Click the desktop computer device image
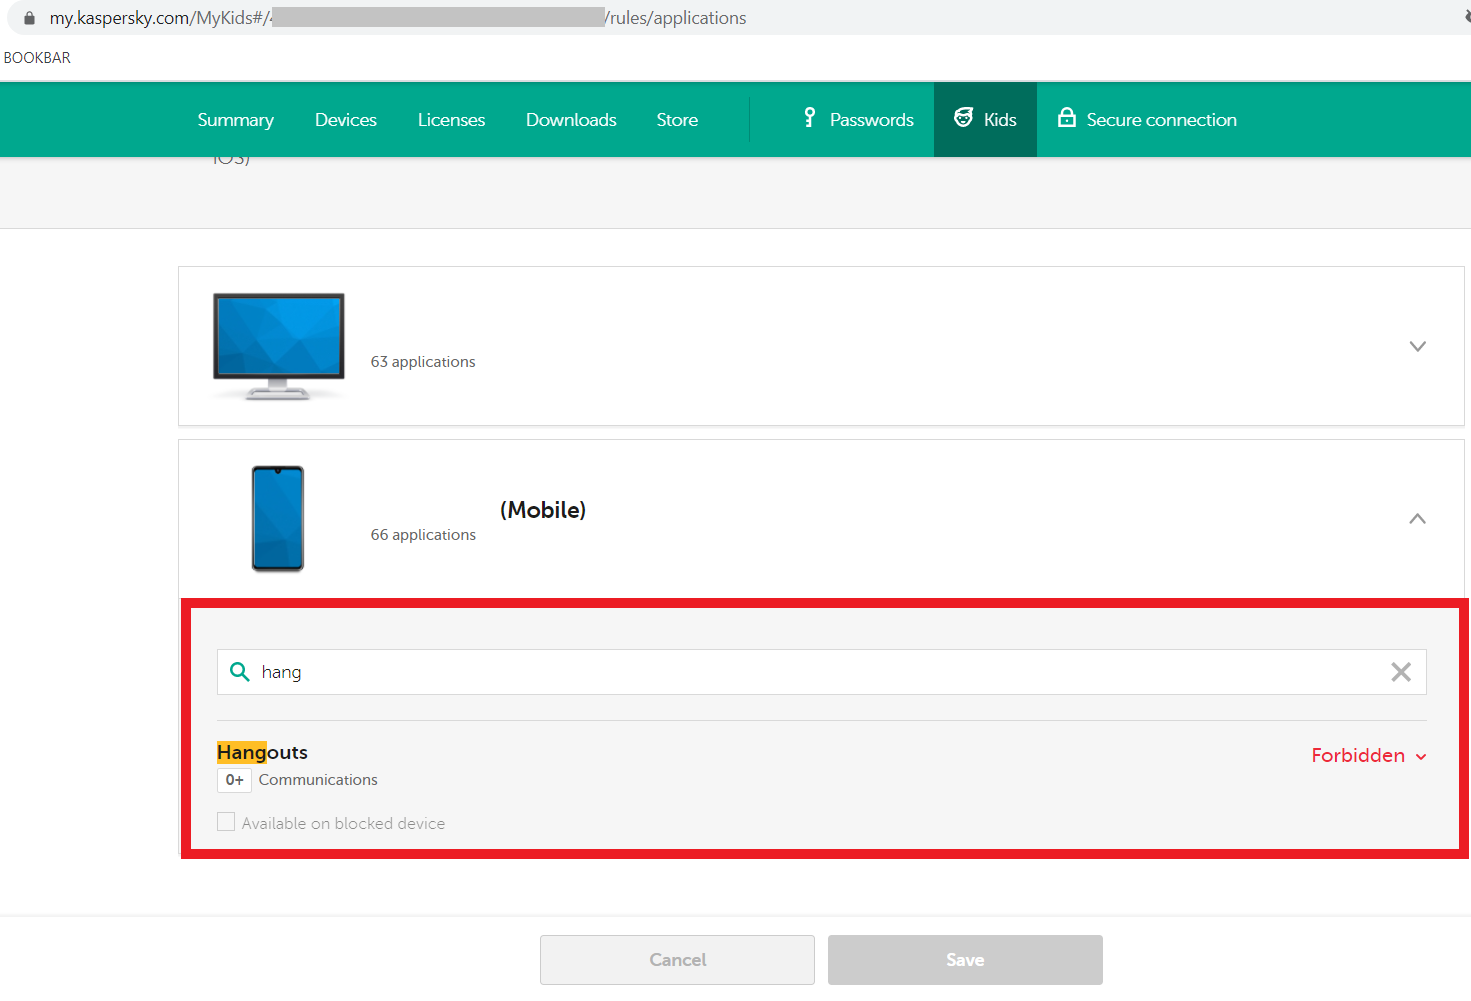 point(279,346)
